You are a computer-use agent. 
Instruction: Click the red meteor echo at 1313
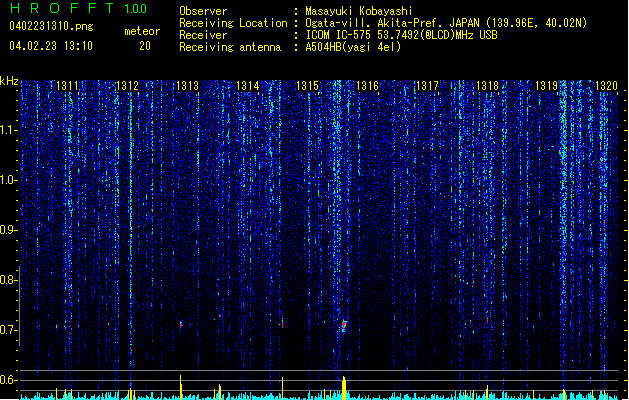click(181, 324)
